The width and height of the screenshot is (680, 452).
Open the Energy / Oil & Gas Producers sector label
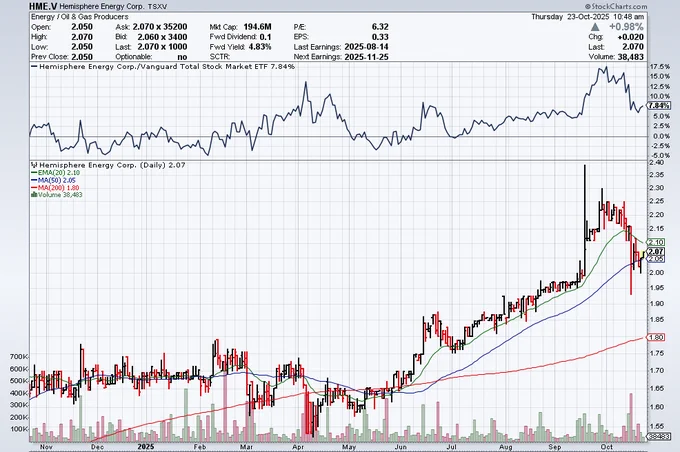click(80, 17)
